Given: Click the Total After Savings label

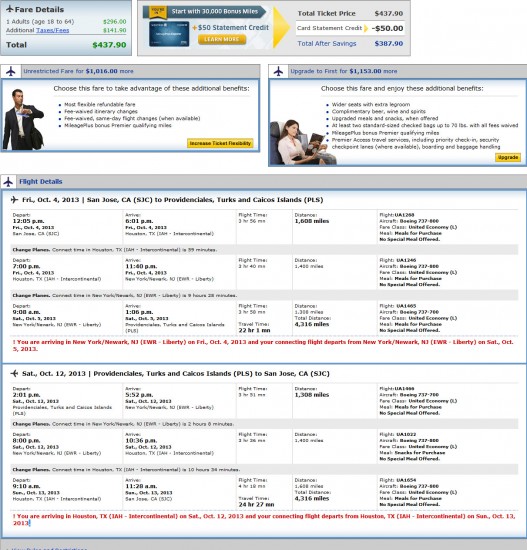Looking at the screenshot, I should coord(327,43).
